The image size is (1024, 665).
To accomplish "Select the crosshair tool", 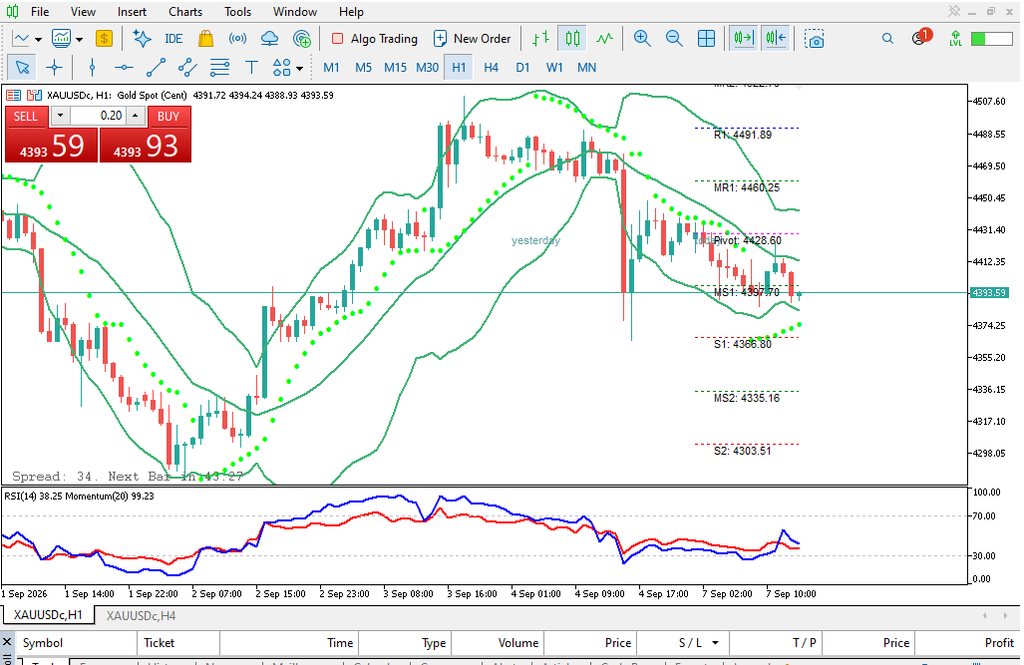I will click(54, 67).
